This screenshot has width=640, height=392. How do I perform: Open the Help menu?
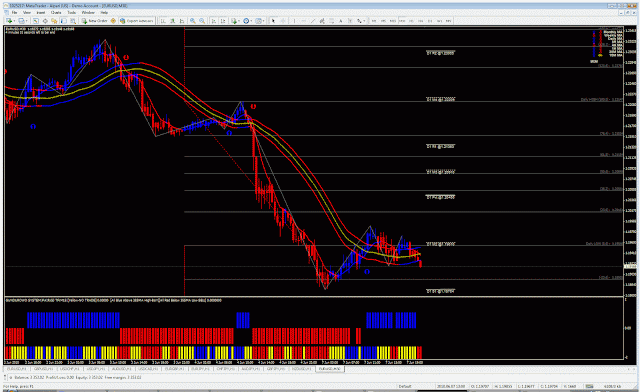coord(104,13)
